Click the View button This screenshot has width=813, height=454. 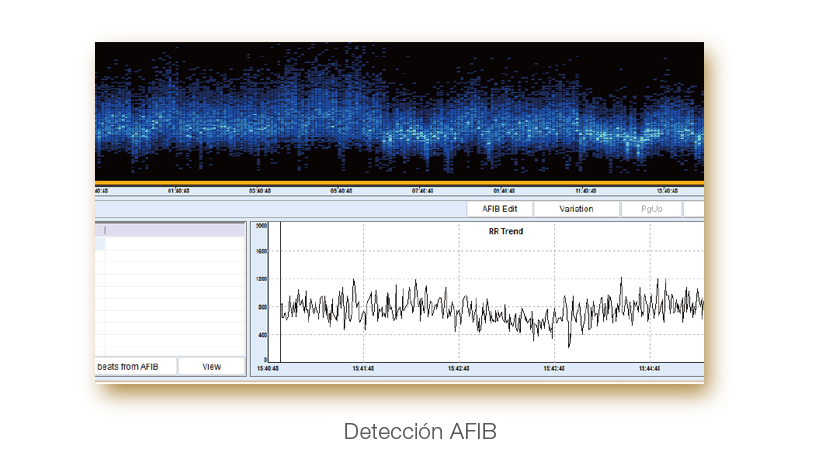tap(211, 367)
